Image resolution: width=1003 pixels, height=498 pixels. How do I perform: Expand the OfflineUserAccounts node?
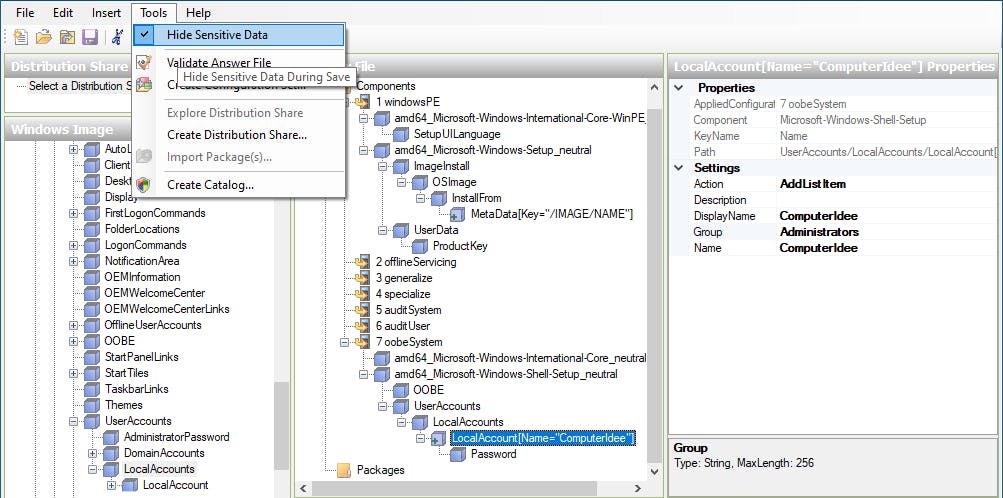pos(74,325)
